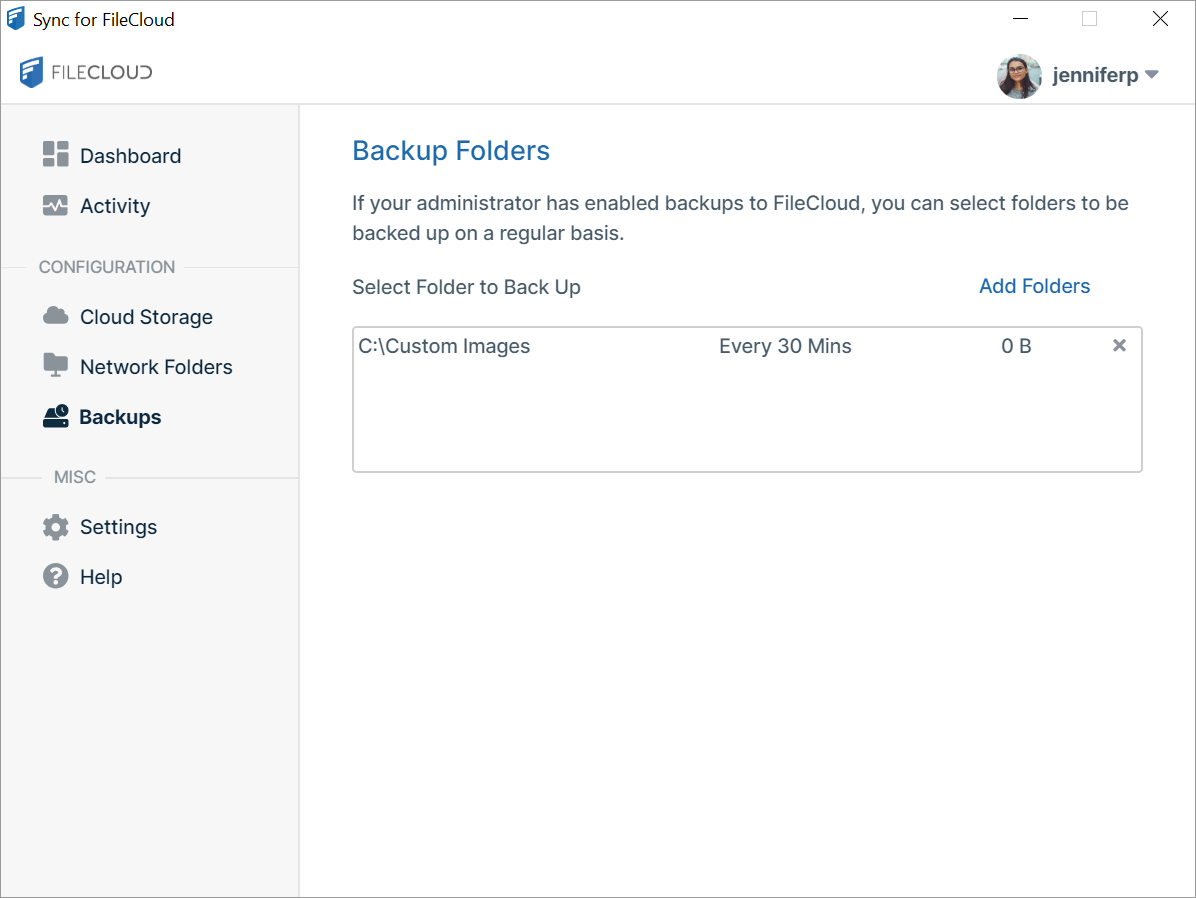Expand the jenniferp account dropdown arrow
The image size is (1196, 898).
1151,75
